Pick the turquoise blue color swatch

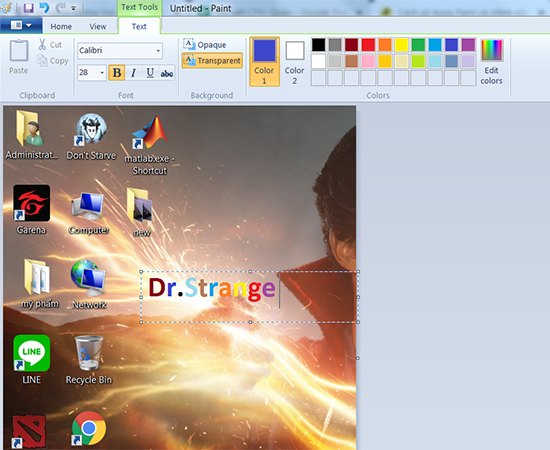[435, 45]
